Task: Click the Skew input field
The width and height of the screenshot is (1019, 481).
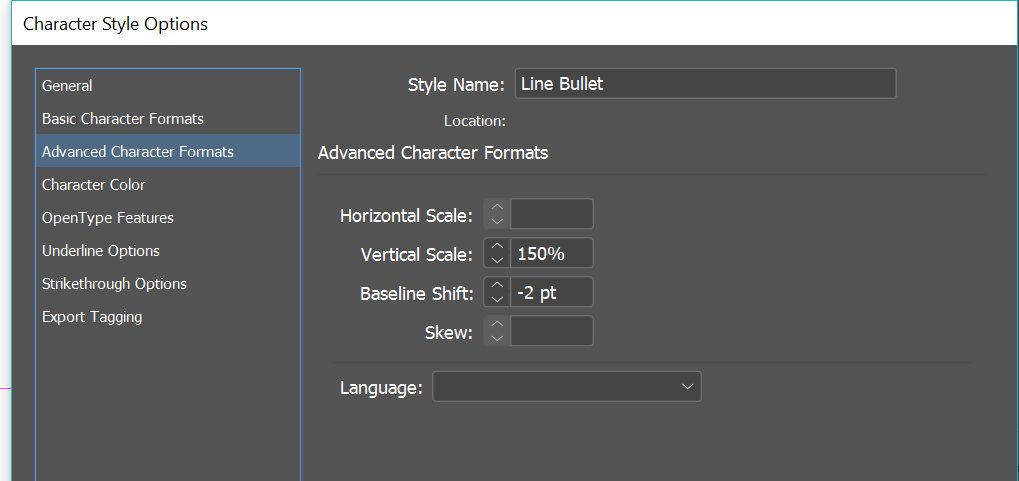Action: pyautogui.click(x=551, y=332)
